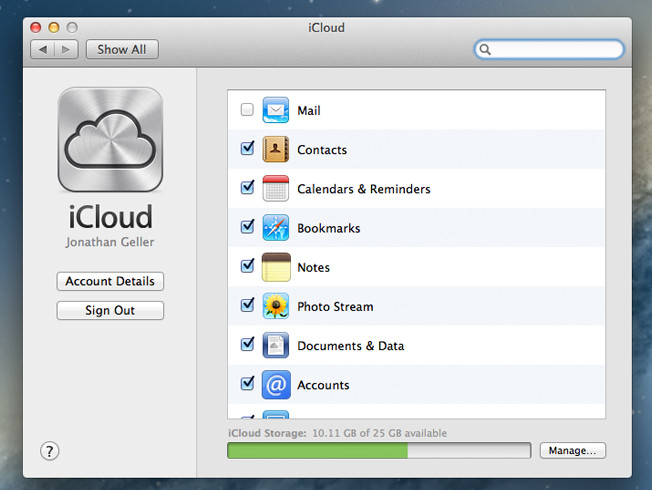This screenshot has width=652, height=490.
Task: Enable the Mail checkbox
Action: tap(247, 110)
